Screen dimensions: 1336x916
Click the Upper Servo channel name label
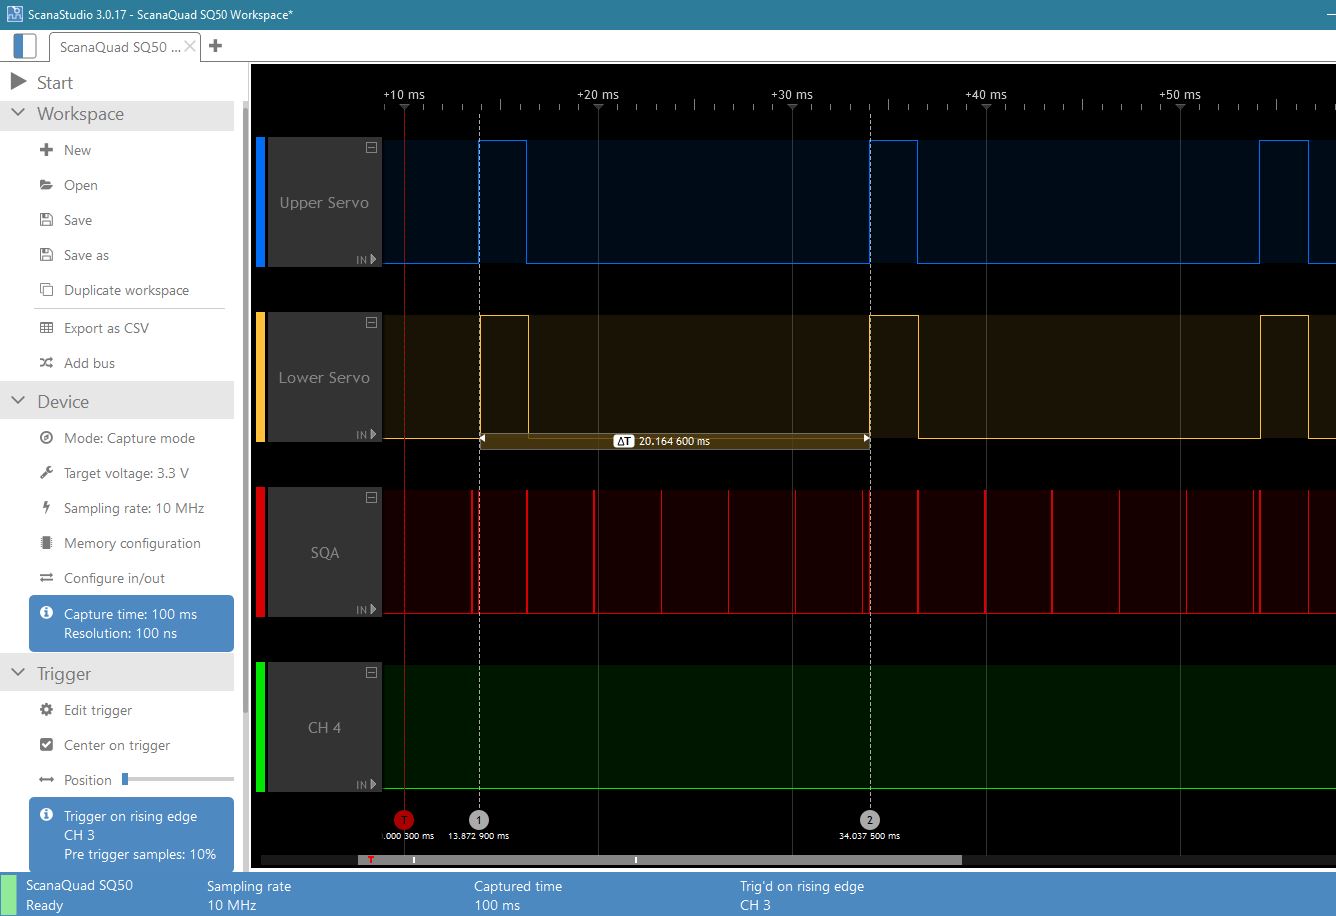tap(324, 202)
